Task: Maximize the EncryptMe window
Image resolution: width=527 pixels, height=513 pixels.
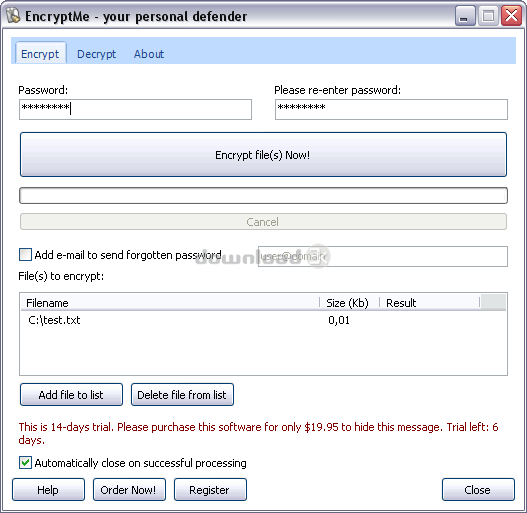Action: [x=488, y=15]
